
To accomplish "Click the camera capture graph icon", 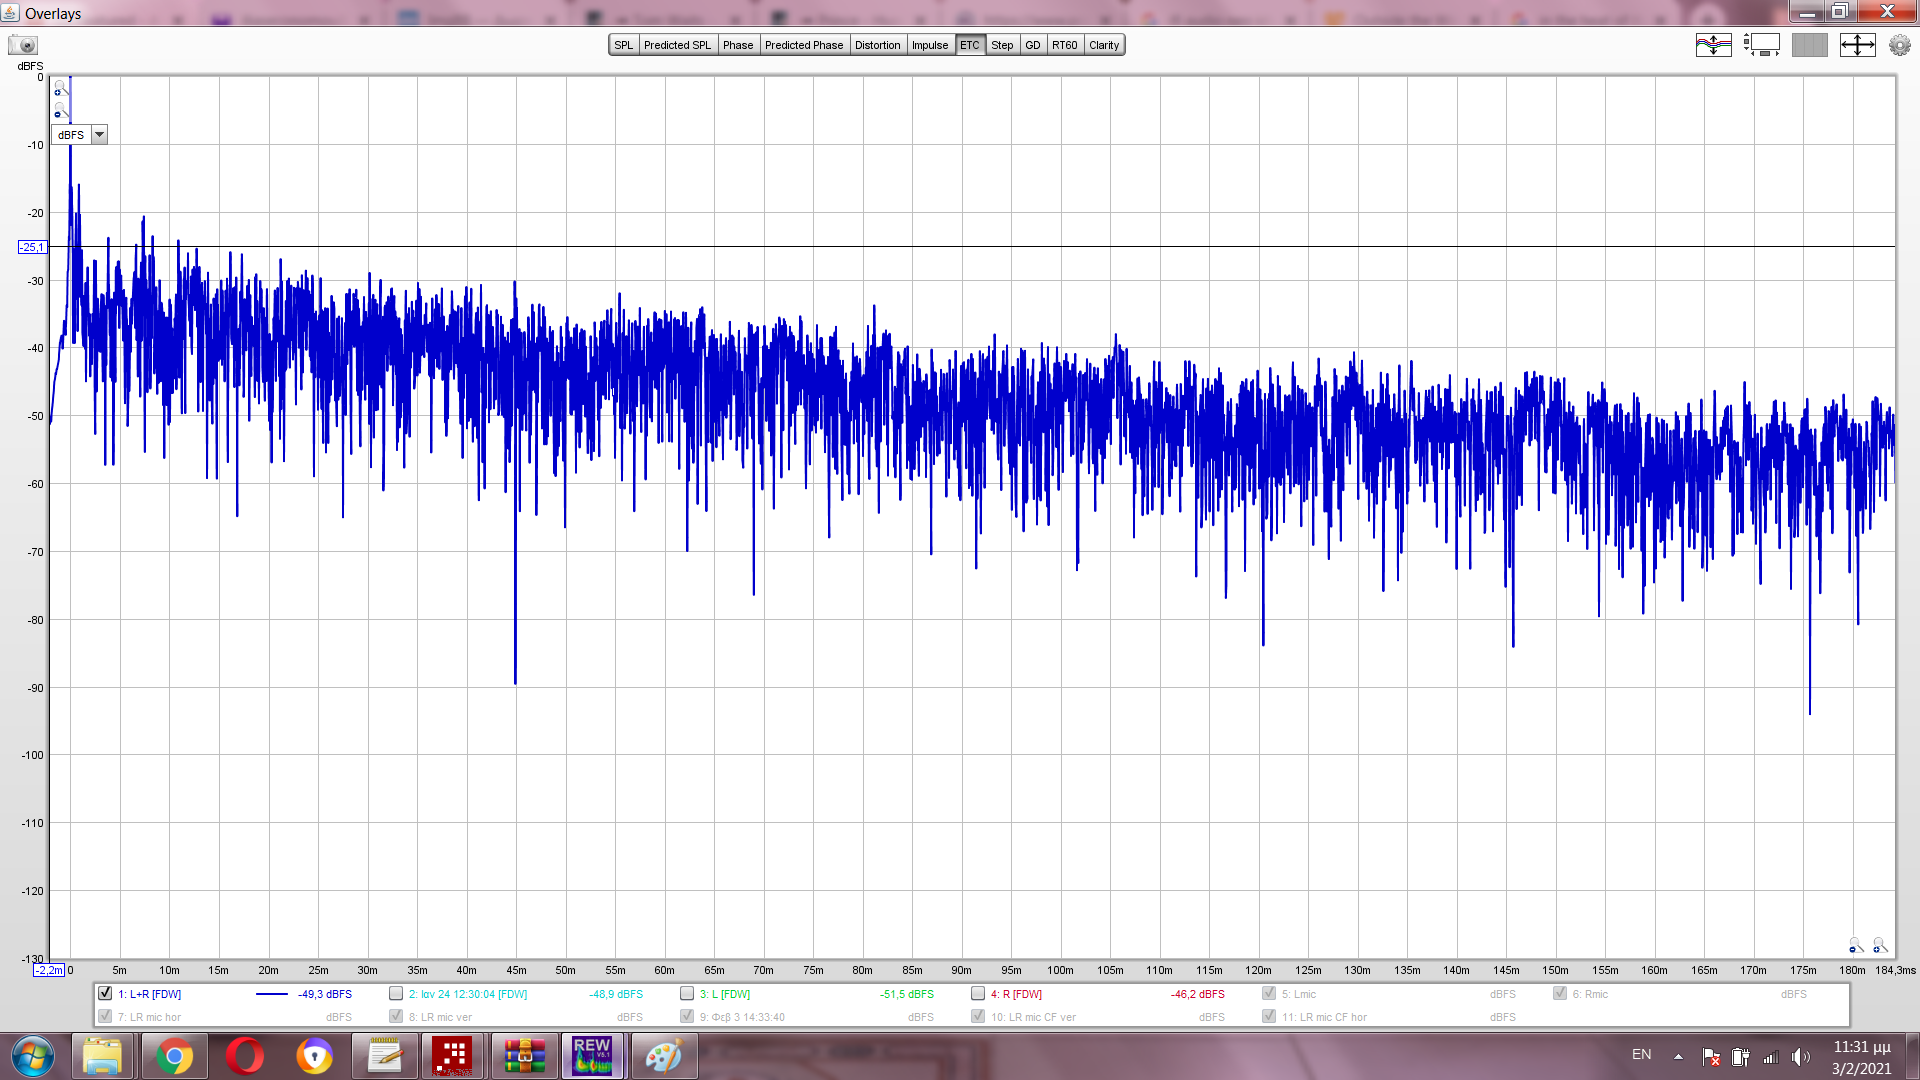I will coord(22,45).
